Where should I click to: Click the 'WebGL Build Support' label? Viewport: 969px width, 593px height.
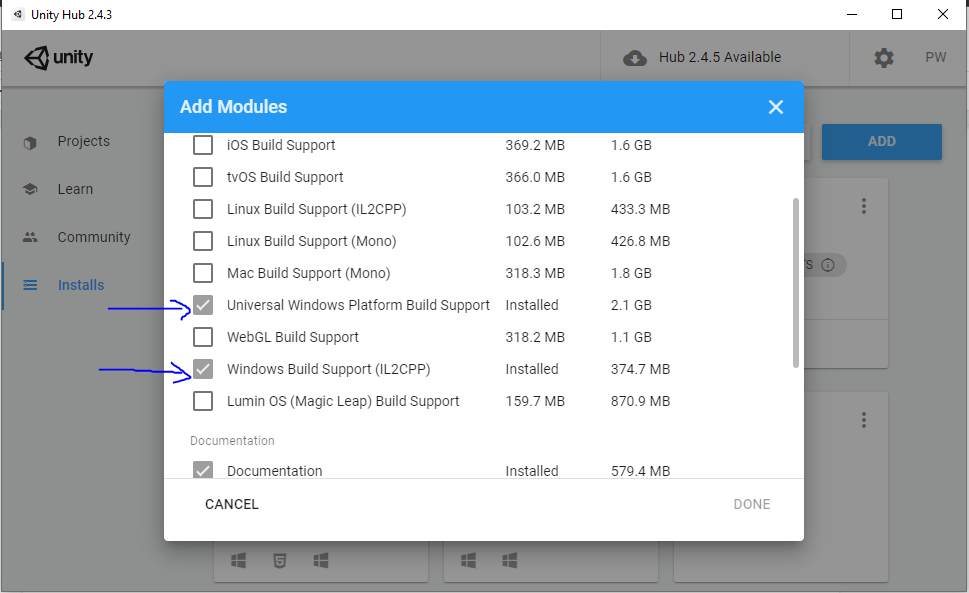[x=292, y=337]
